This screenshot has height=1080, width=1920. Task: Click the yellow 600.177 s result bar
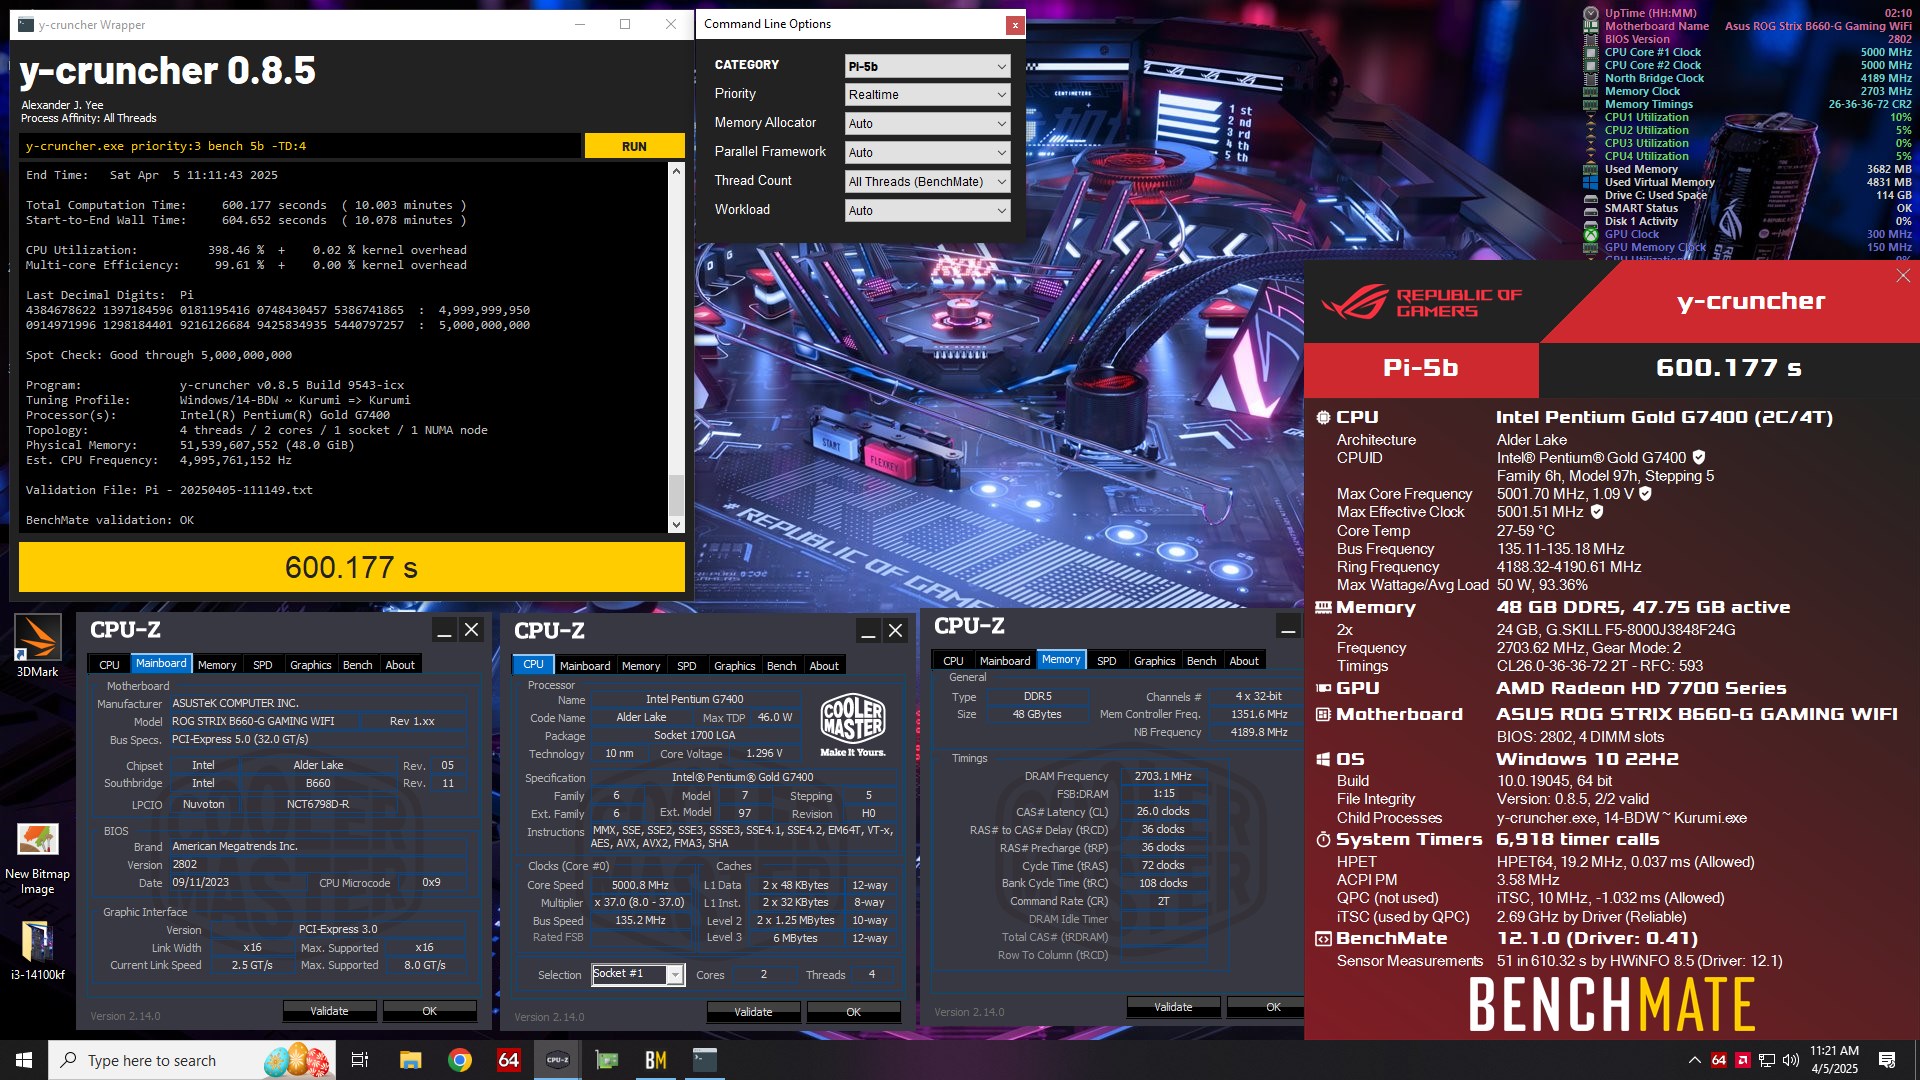[352, 567]
